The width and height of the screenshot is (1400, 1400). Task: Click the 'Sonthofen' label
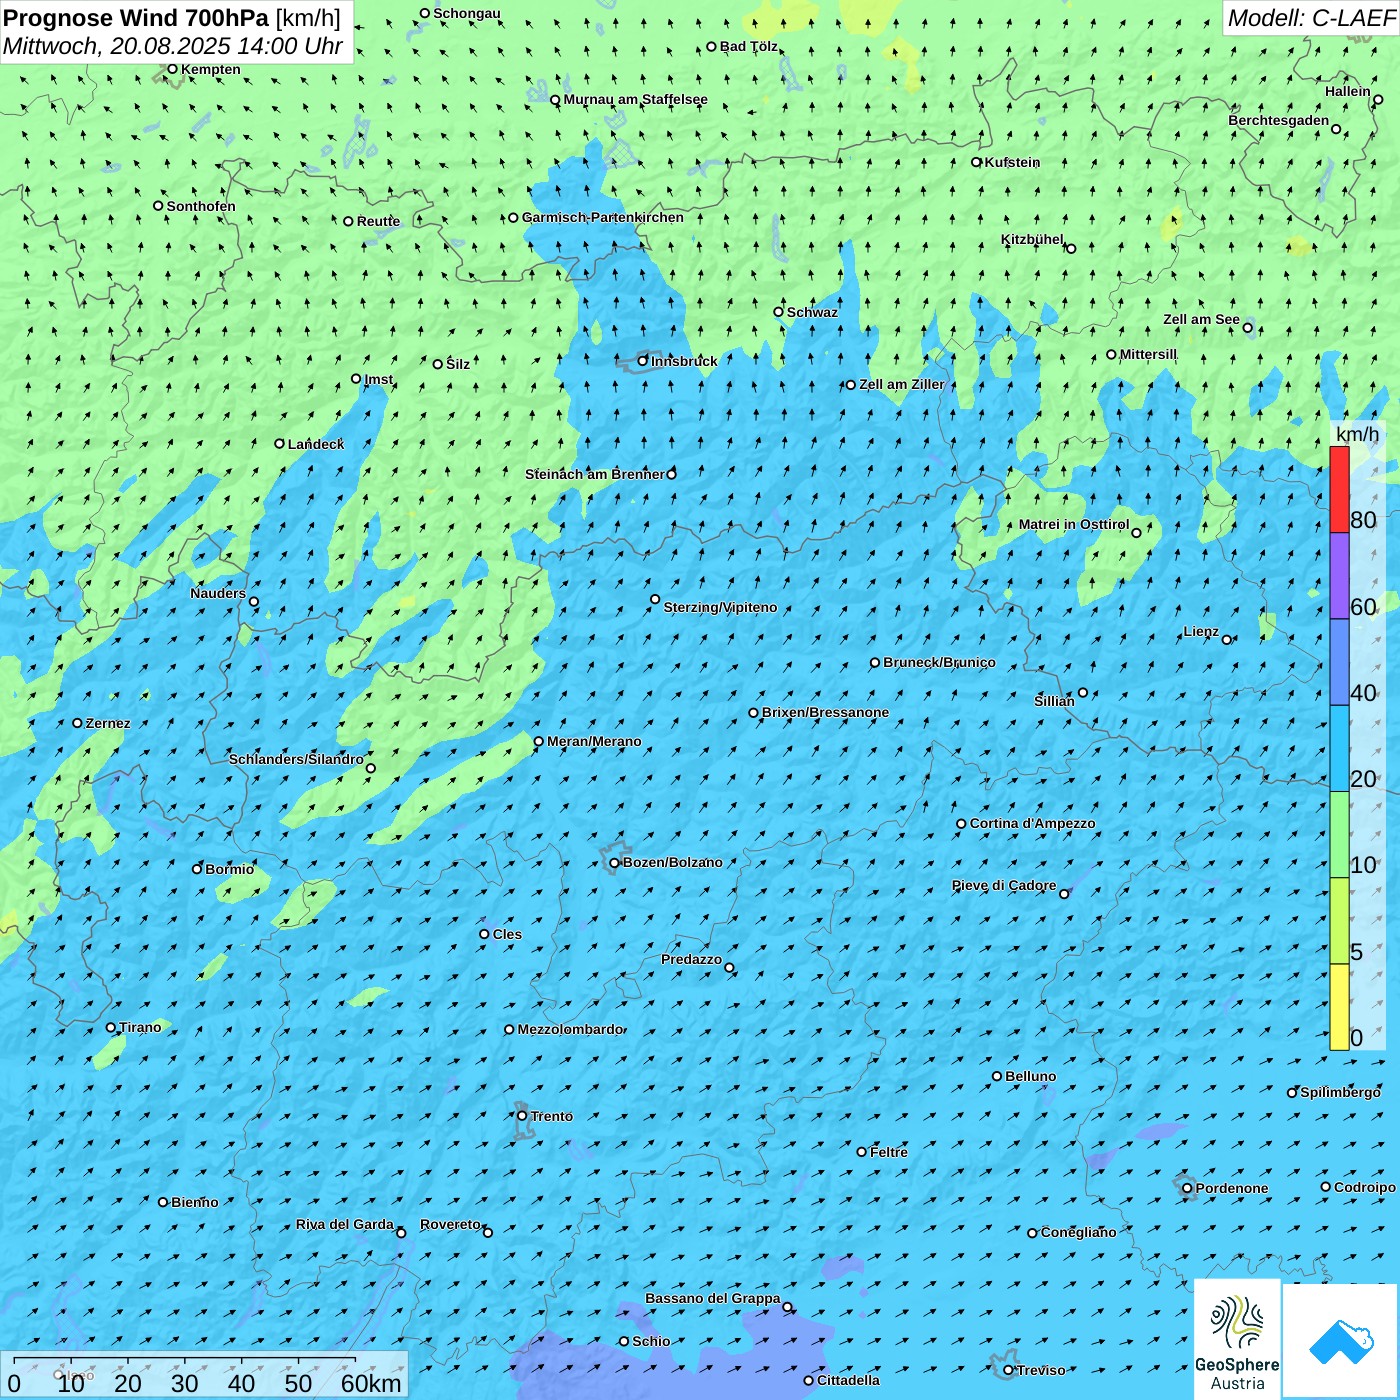(201, 206)
